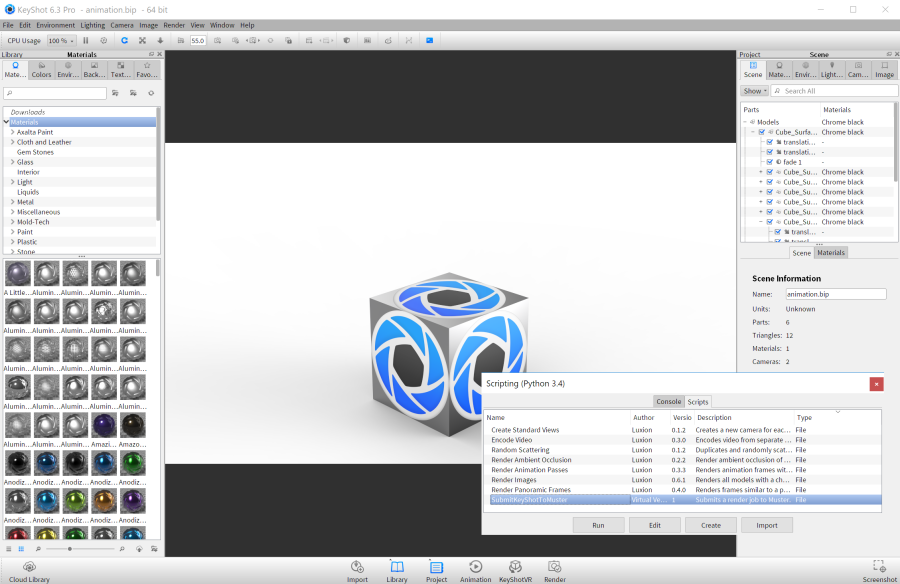900x584 pixels.
Task: Open the Animation timeline
Action: (475, 571)
